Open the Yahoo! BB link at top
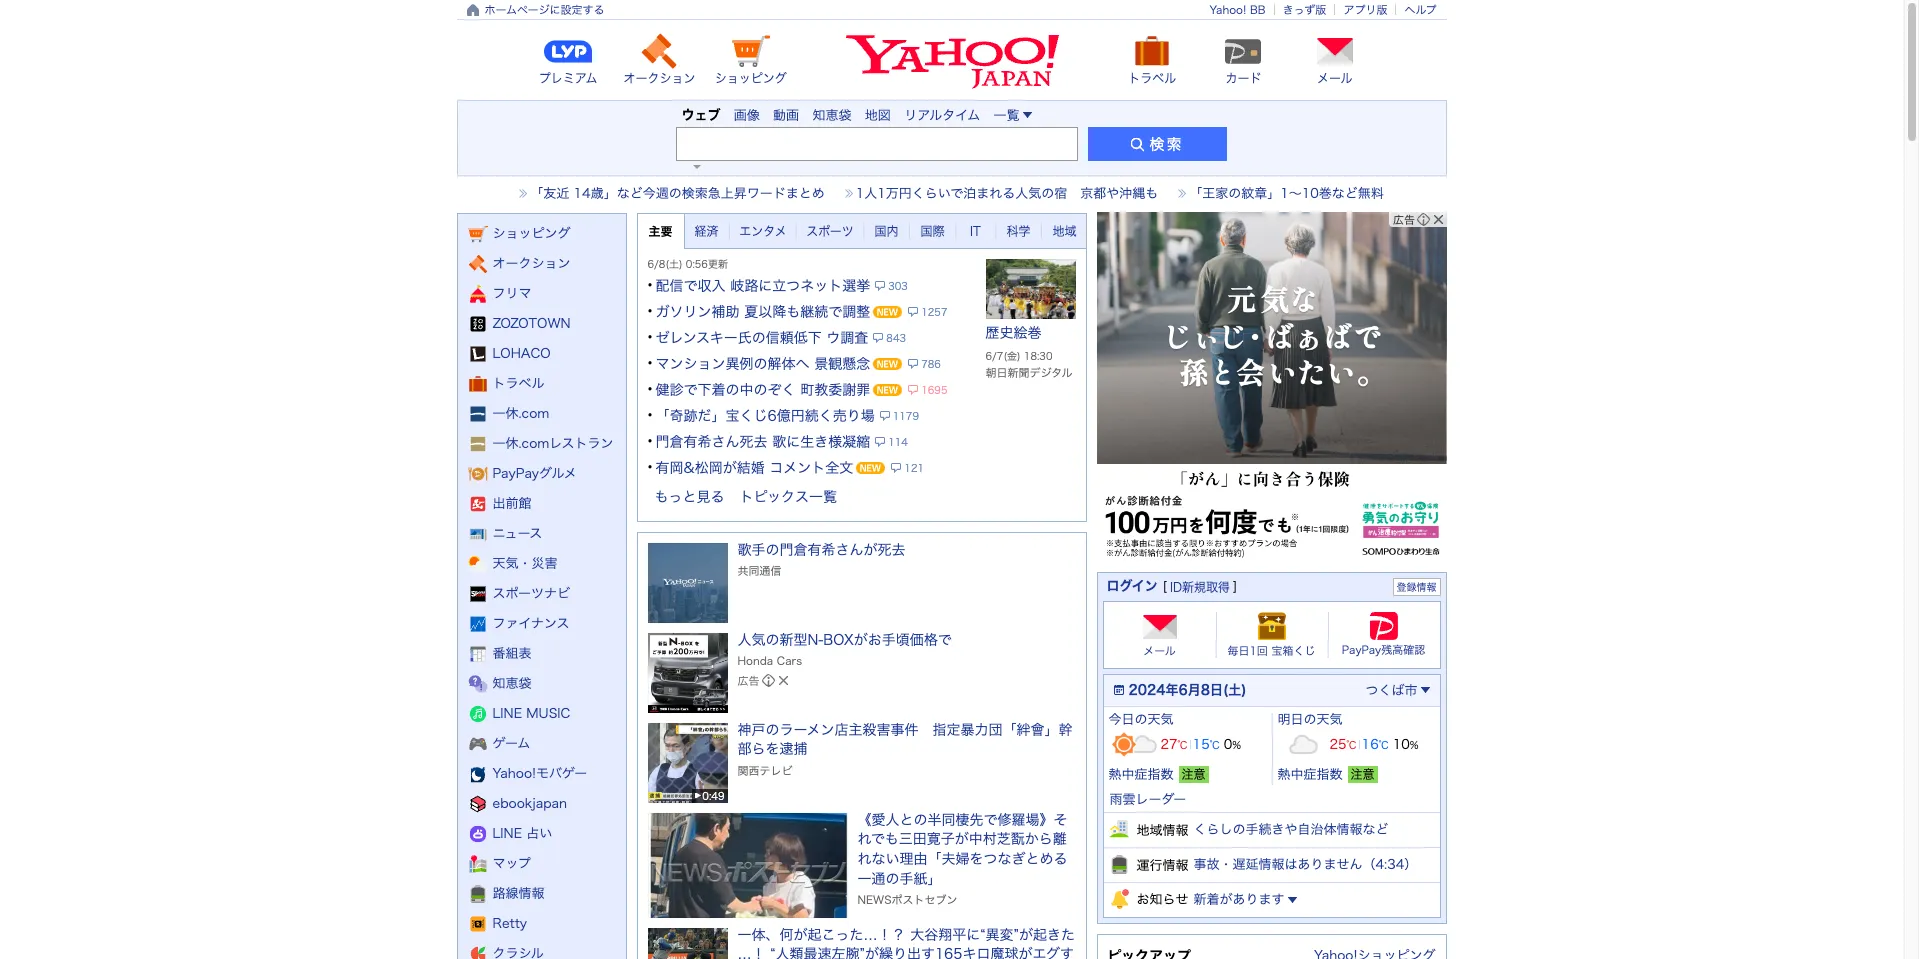 pos(1237,10)
